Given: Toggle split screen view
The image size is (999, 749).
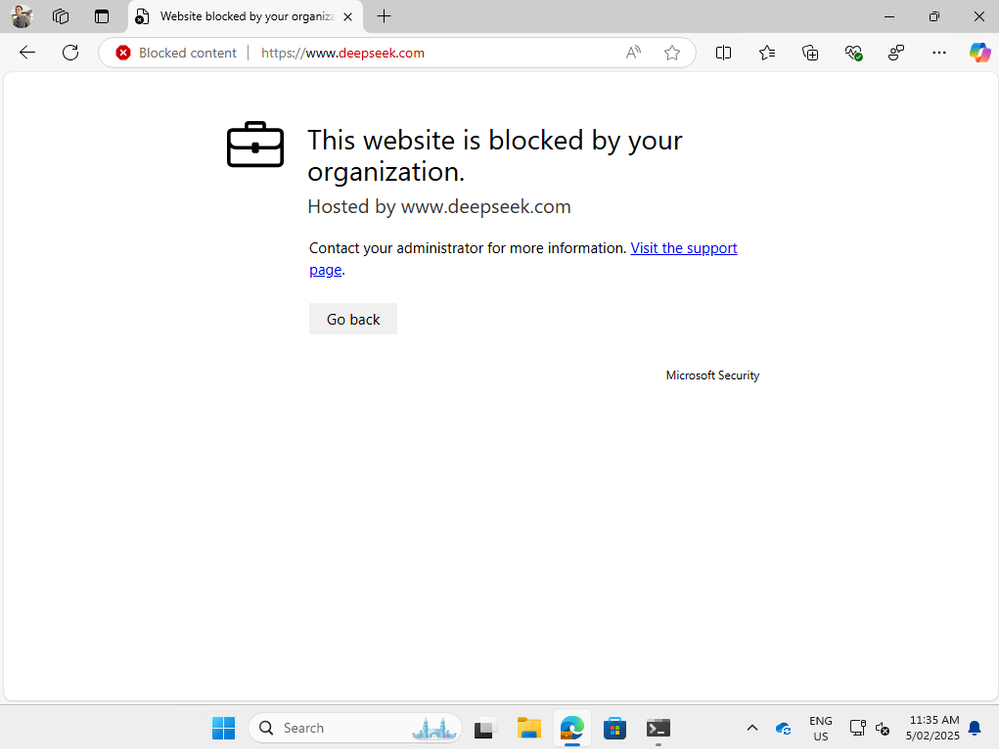Looking at the screenshot, I should tap(723, 53).
